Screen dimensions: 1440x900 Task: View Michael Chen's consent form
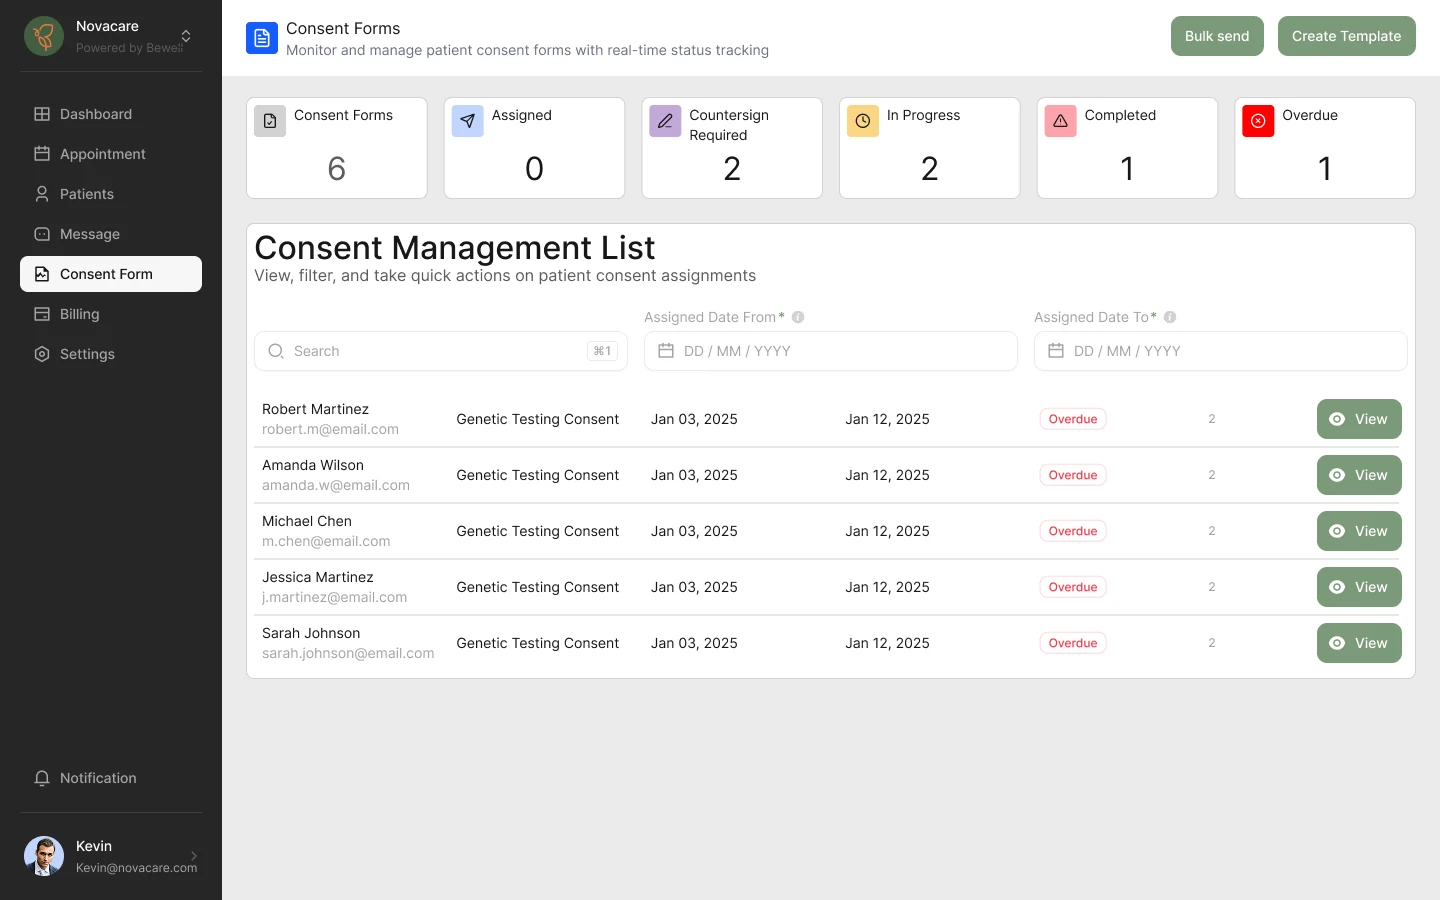click(x=1359, y=531)
